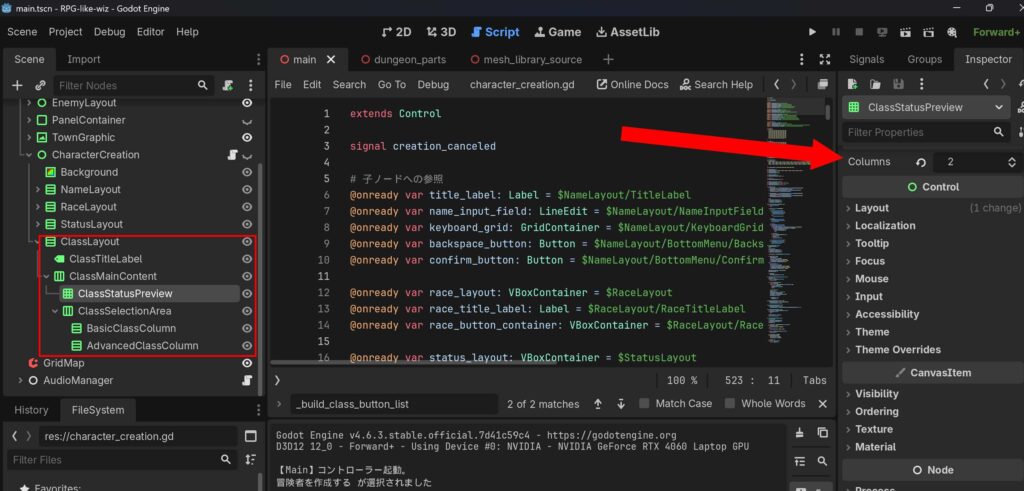
Task: Adjust Columns value stepper arrows
Action: pos(1012,162)
